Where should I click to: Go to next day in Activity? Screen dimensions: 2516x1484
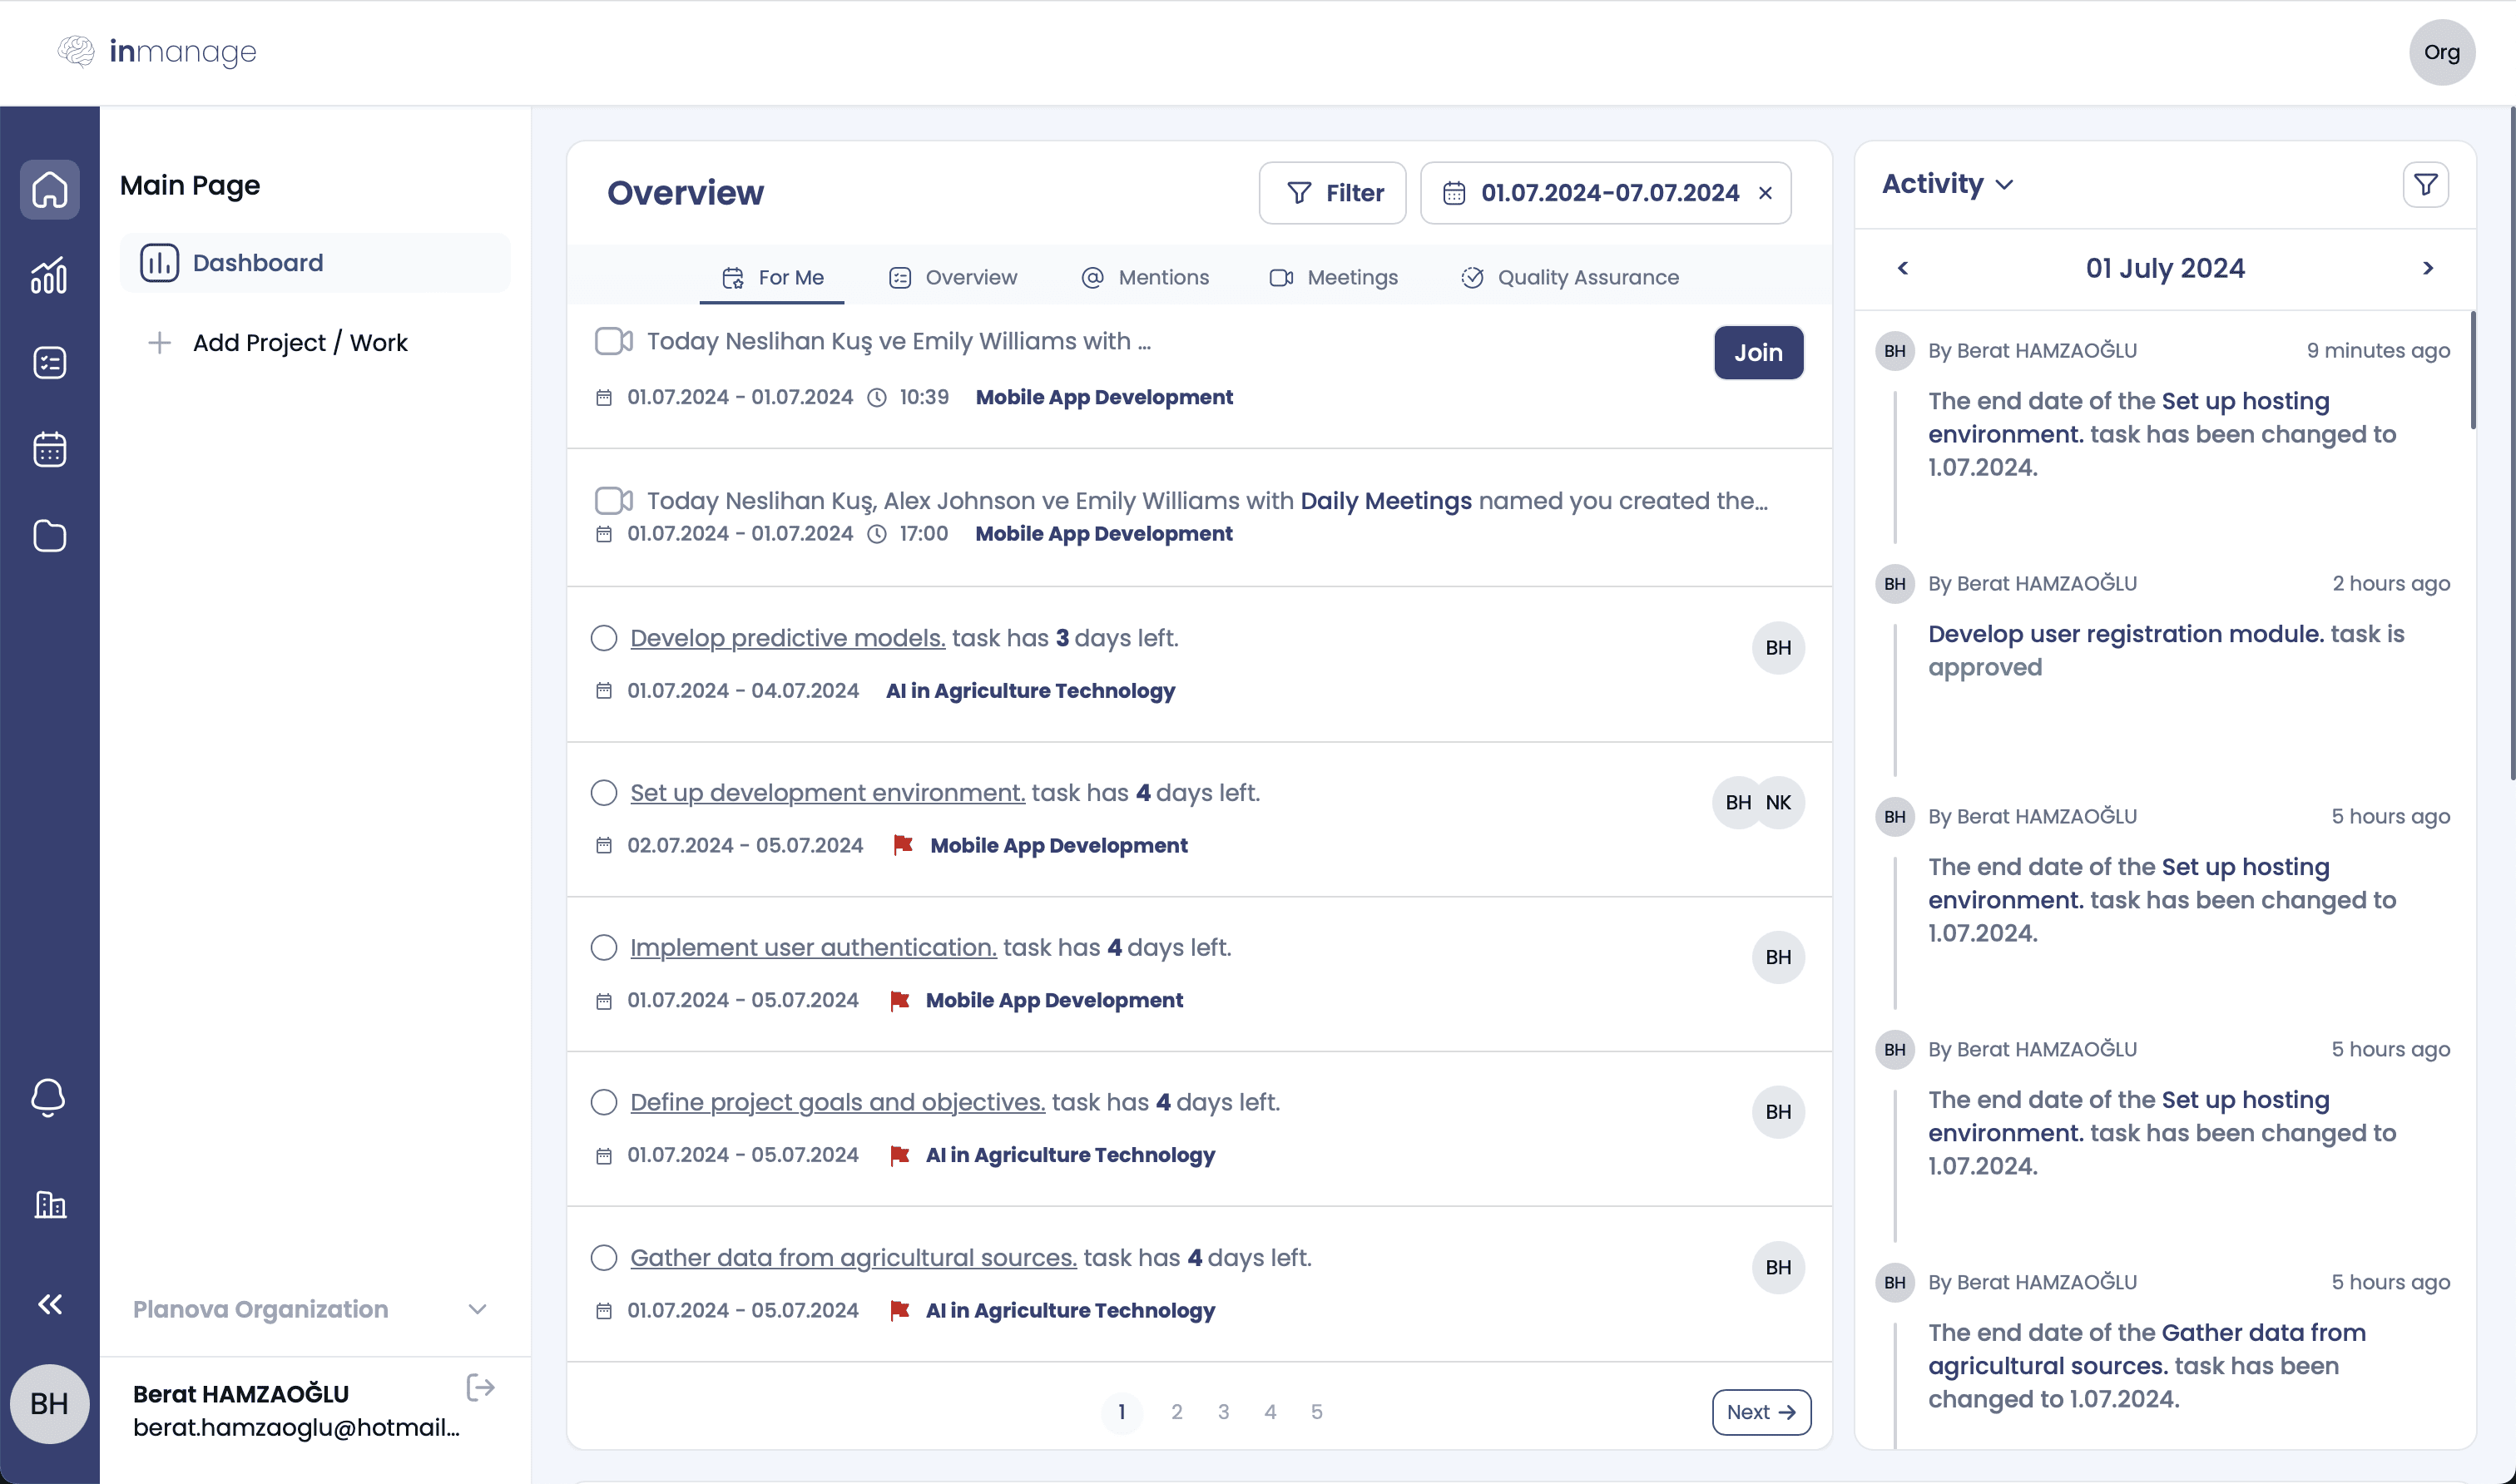[x=2427, y=268]
